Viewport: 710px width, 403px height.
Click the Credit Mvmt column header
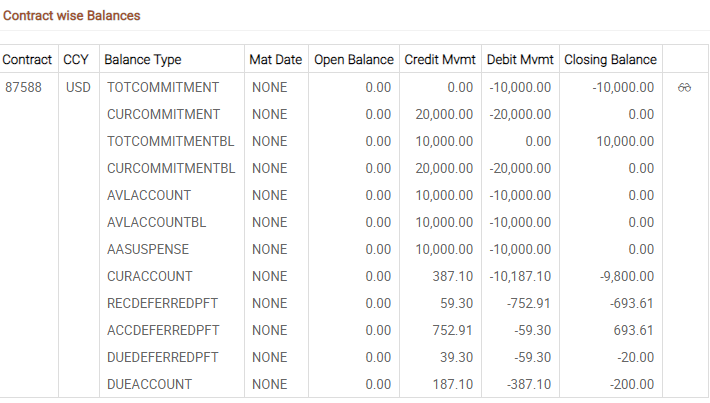click(x=439, y=60)
